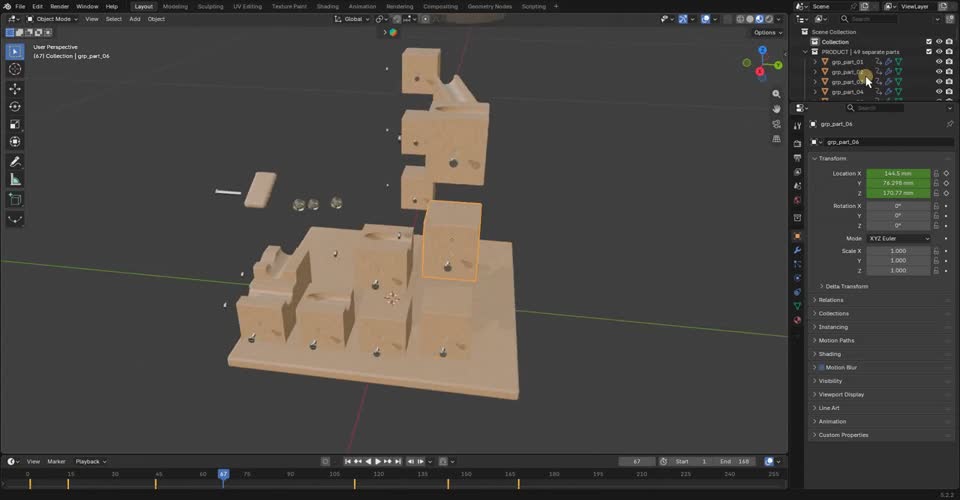Viewport: 960px width, 500px height.
Task: Toggle camera view icon in viewport
Action: (776, 124)
